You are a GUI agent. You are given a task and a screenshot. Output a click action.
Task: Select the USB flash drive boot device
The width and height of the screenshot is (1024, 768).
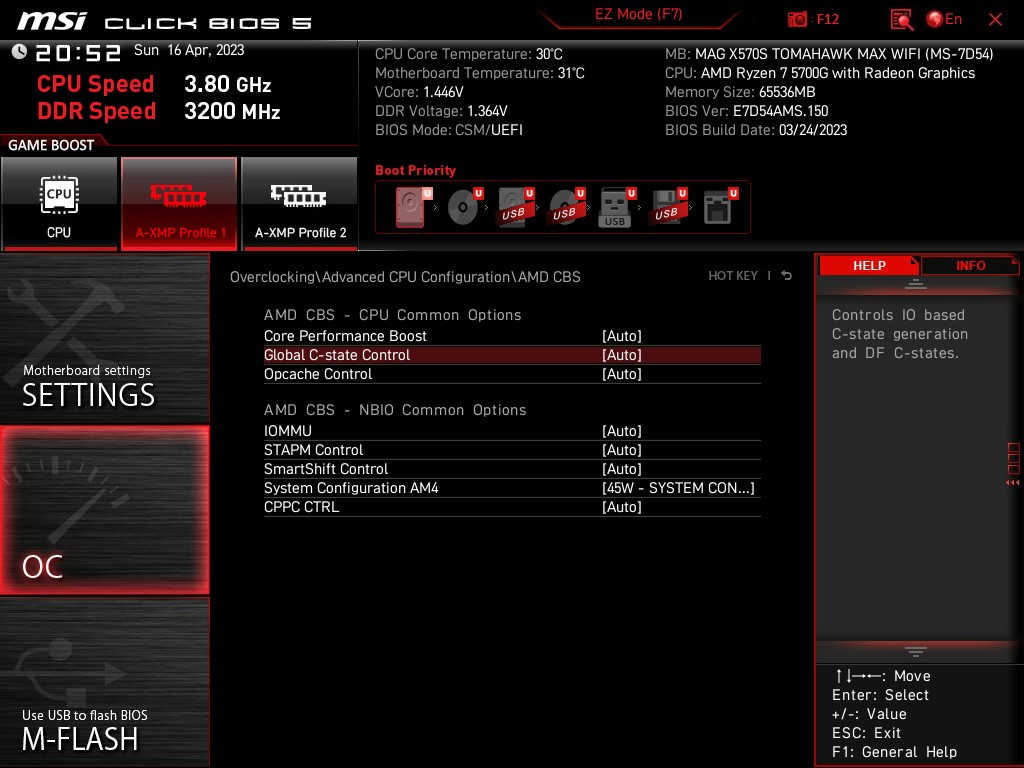[x=614, y=206]
